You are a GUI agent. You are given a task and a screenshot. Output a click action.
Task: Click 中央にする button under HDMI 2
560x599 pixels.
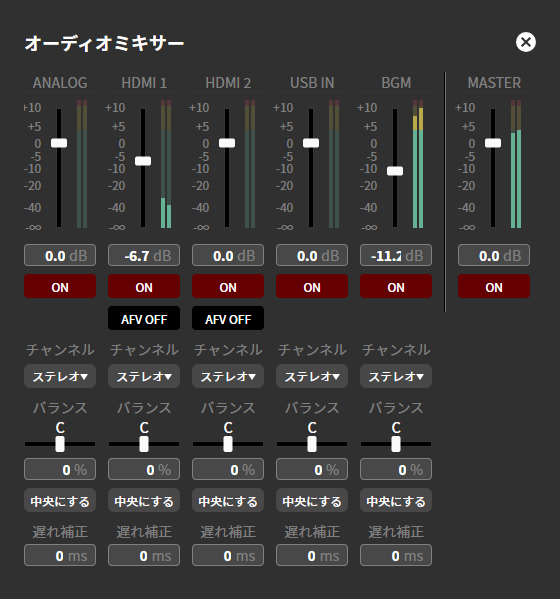pos(228,500)
